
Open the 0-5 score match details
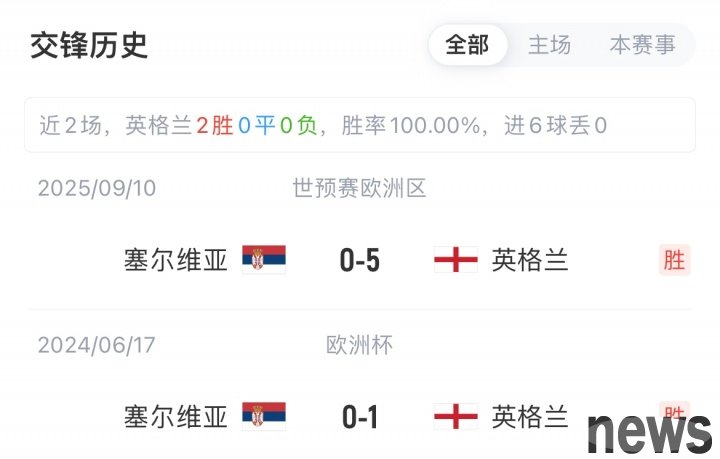[360, 261]
